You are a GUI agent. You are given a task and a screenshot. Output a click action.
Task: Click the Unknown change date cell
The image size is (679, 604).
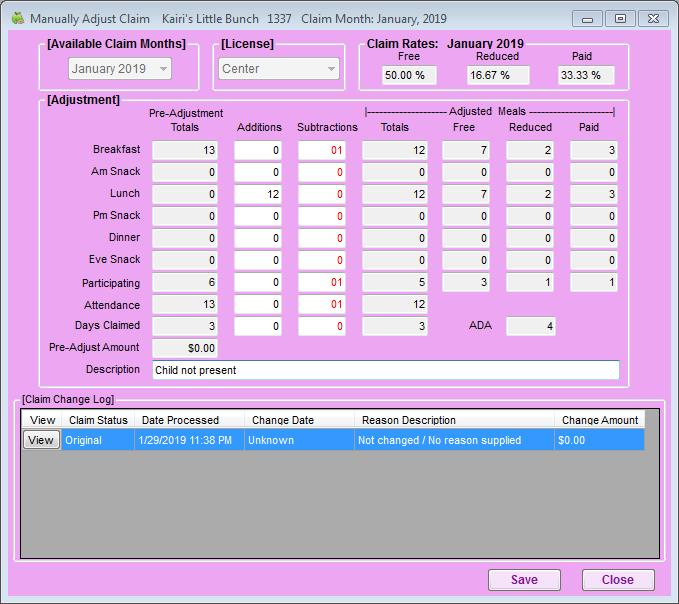click(299, 440)
